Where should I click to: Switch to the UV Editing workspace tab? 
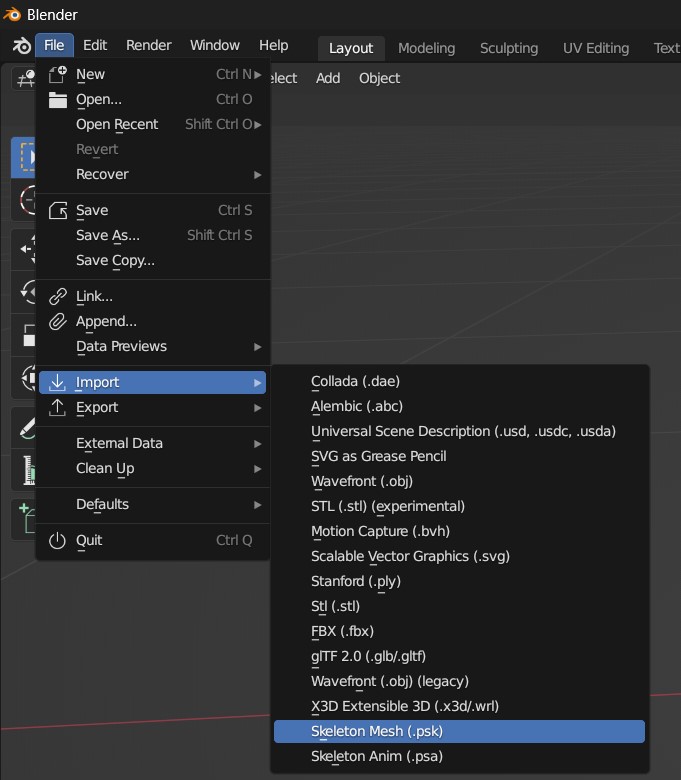596,48
